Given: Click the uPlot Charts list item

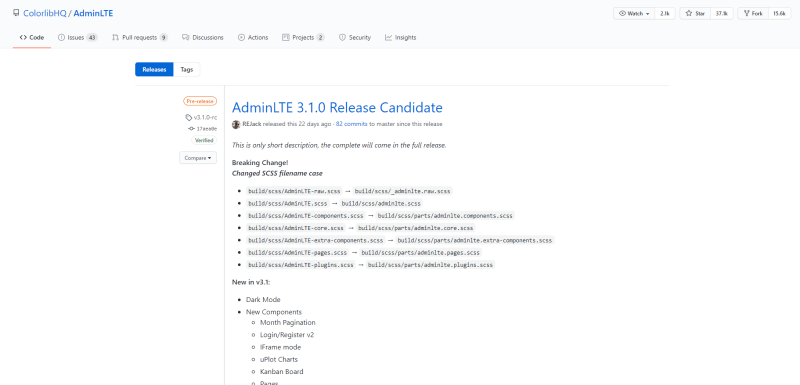Looking at the screenshot, I should (279, 360).
